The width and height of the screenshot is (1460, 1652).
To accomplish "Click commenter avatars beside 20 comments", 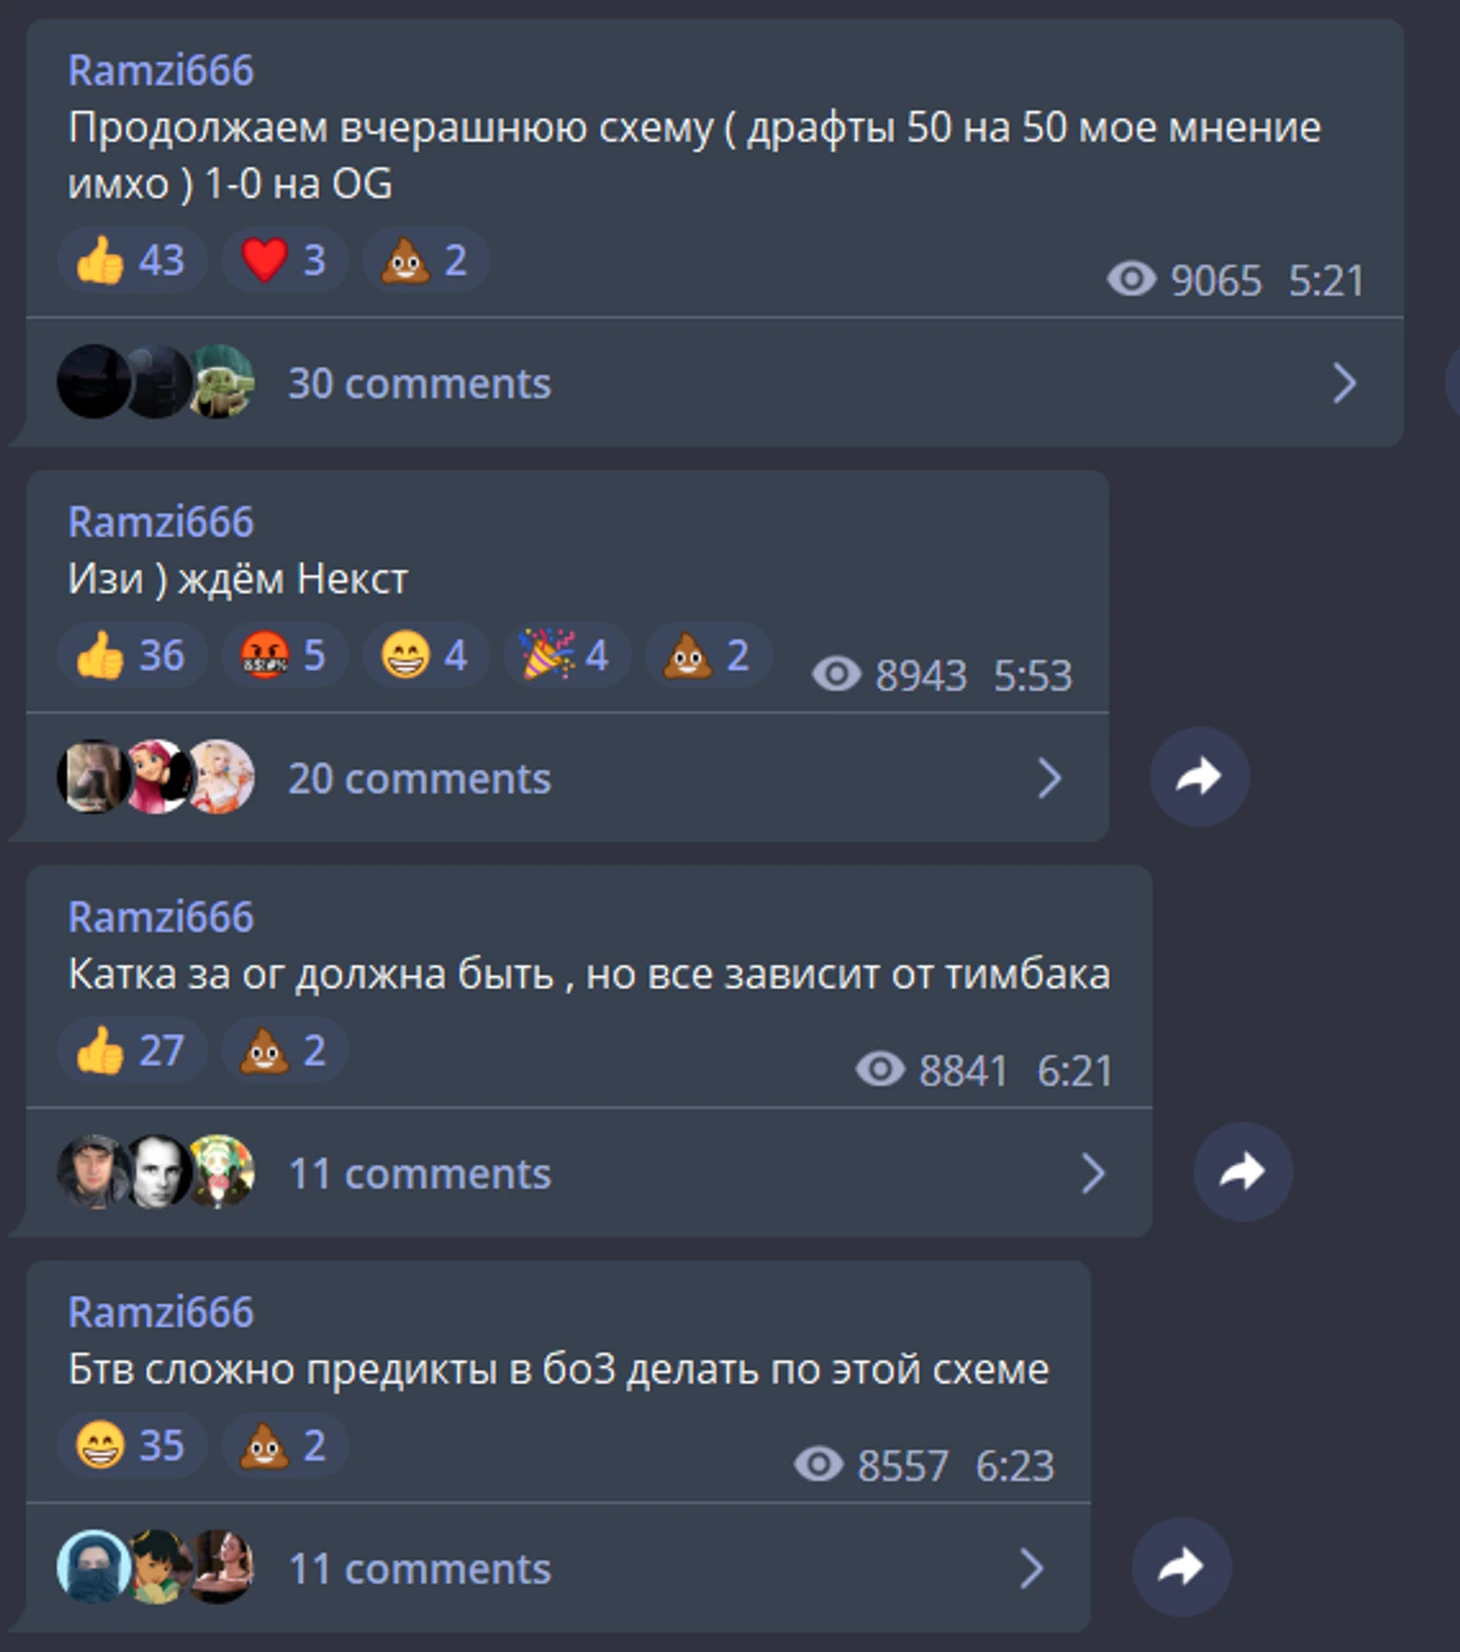I will (x=155, y=777).
